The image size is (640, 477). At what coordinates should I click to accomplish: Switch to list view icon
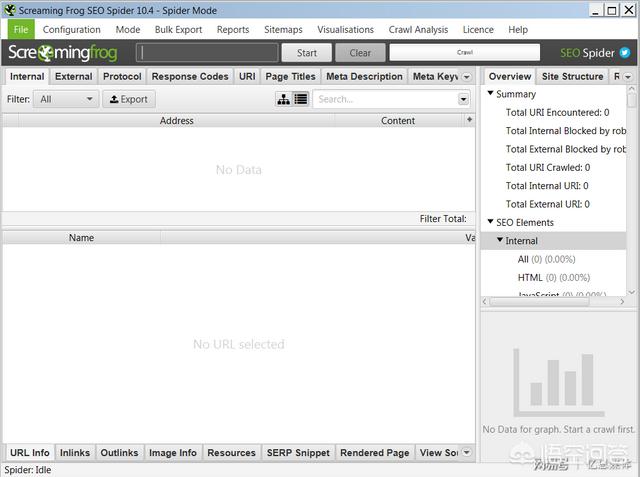click(300, 99)
